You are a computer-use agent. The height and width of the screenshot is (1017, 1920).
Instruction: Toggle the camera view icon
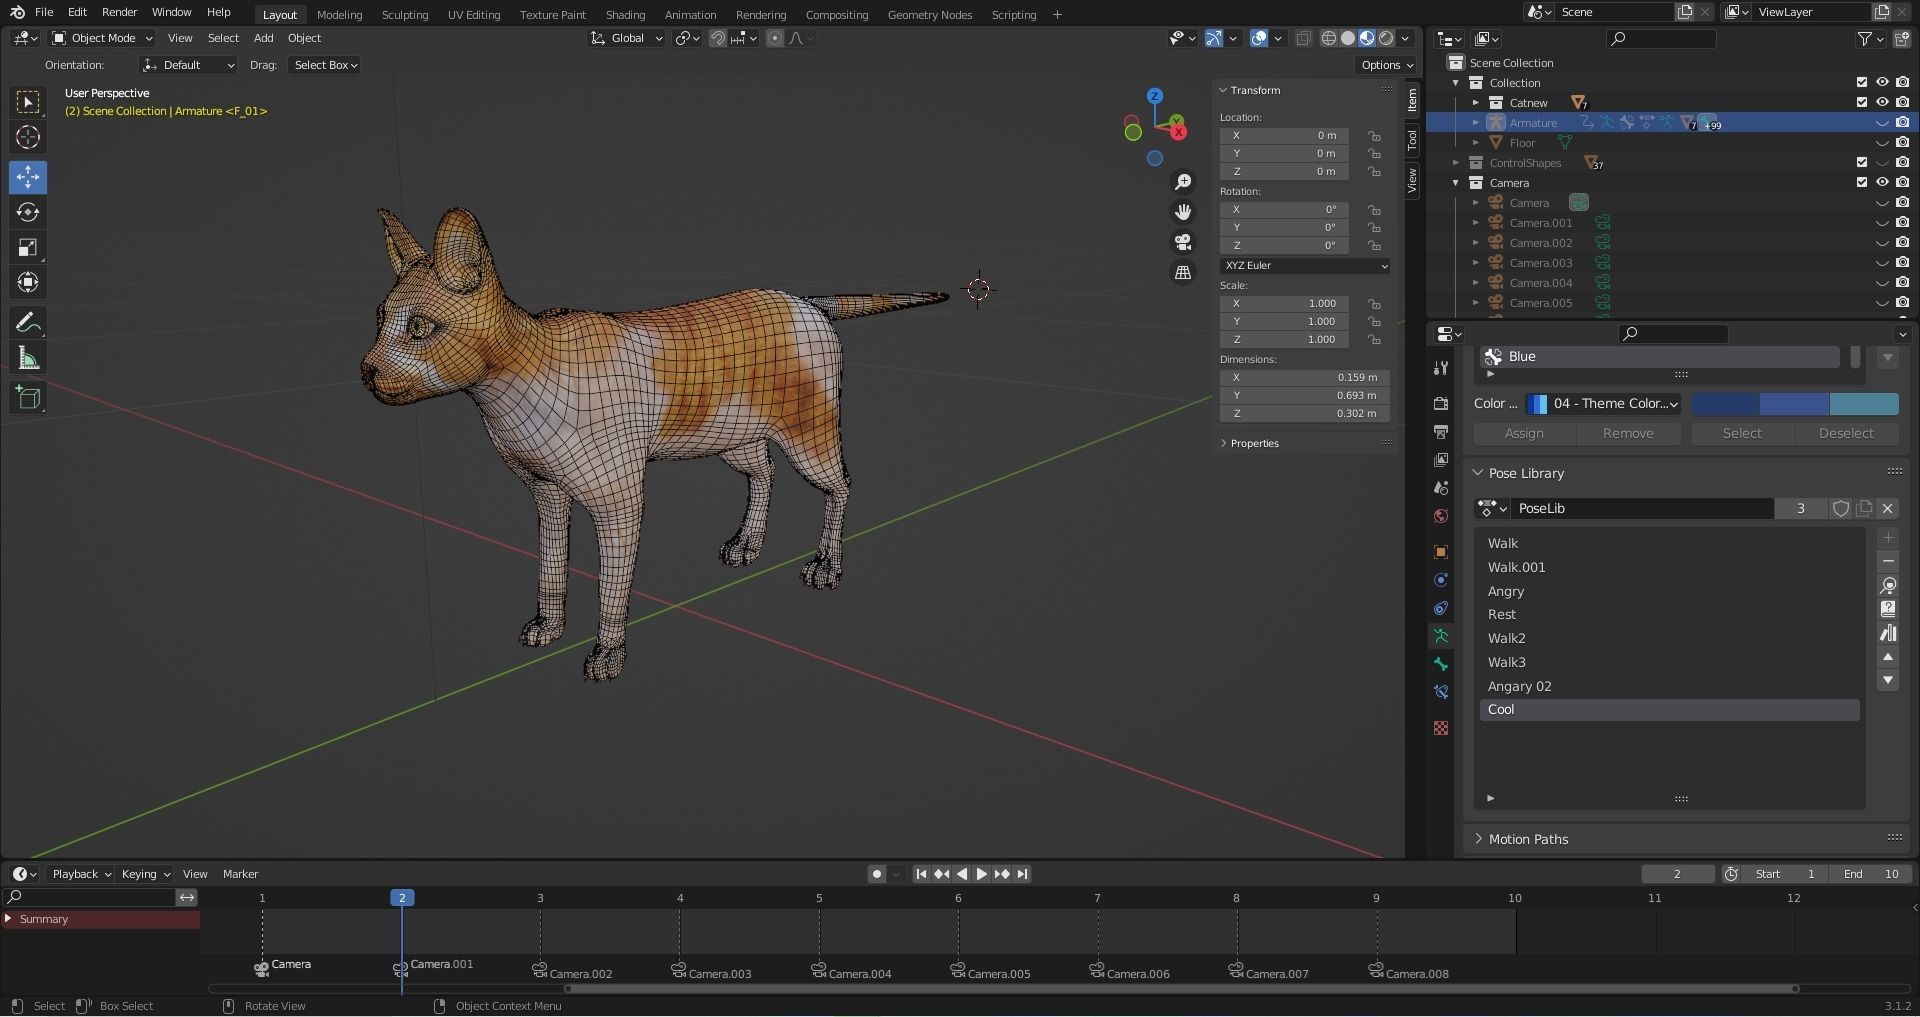(x=1183, y=242)
